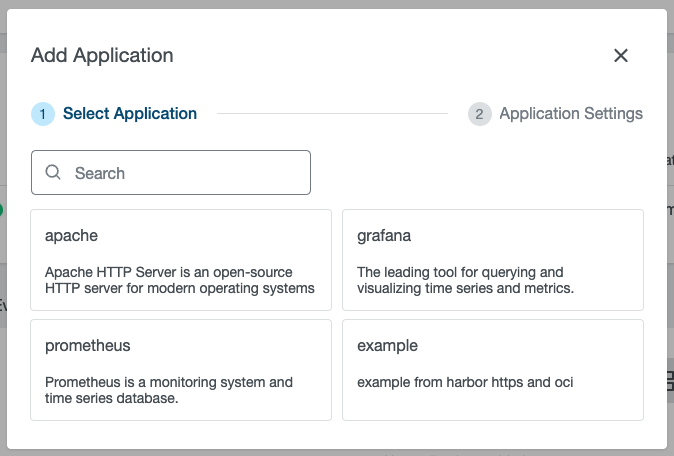
Task: Jump to the Application Settings step label
Action: pos(571,114)
